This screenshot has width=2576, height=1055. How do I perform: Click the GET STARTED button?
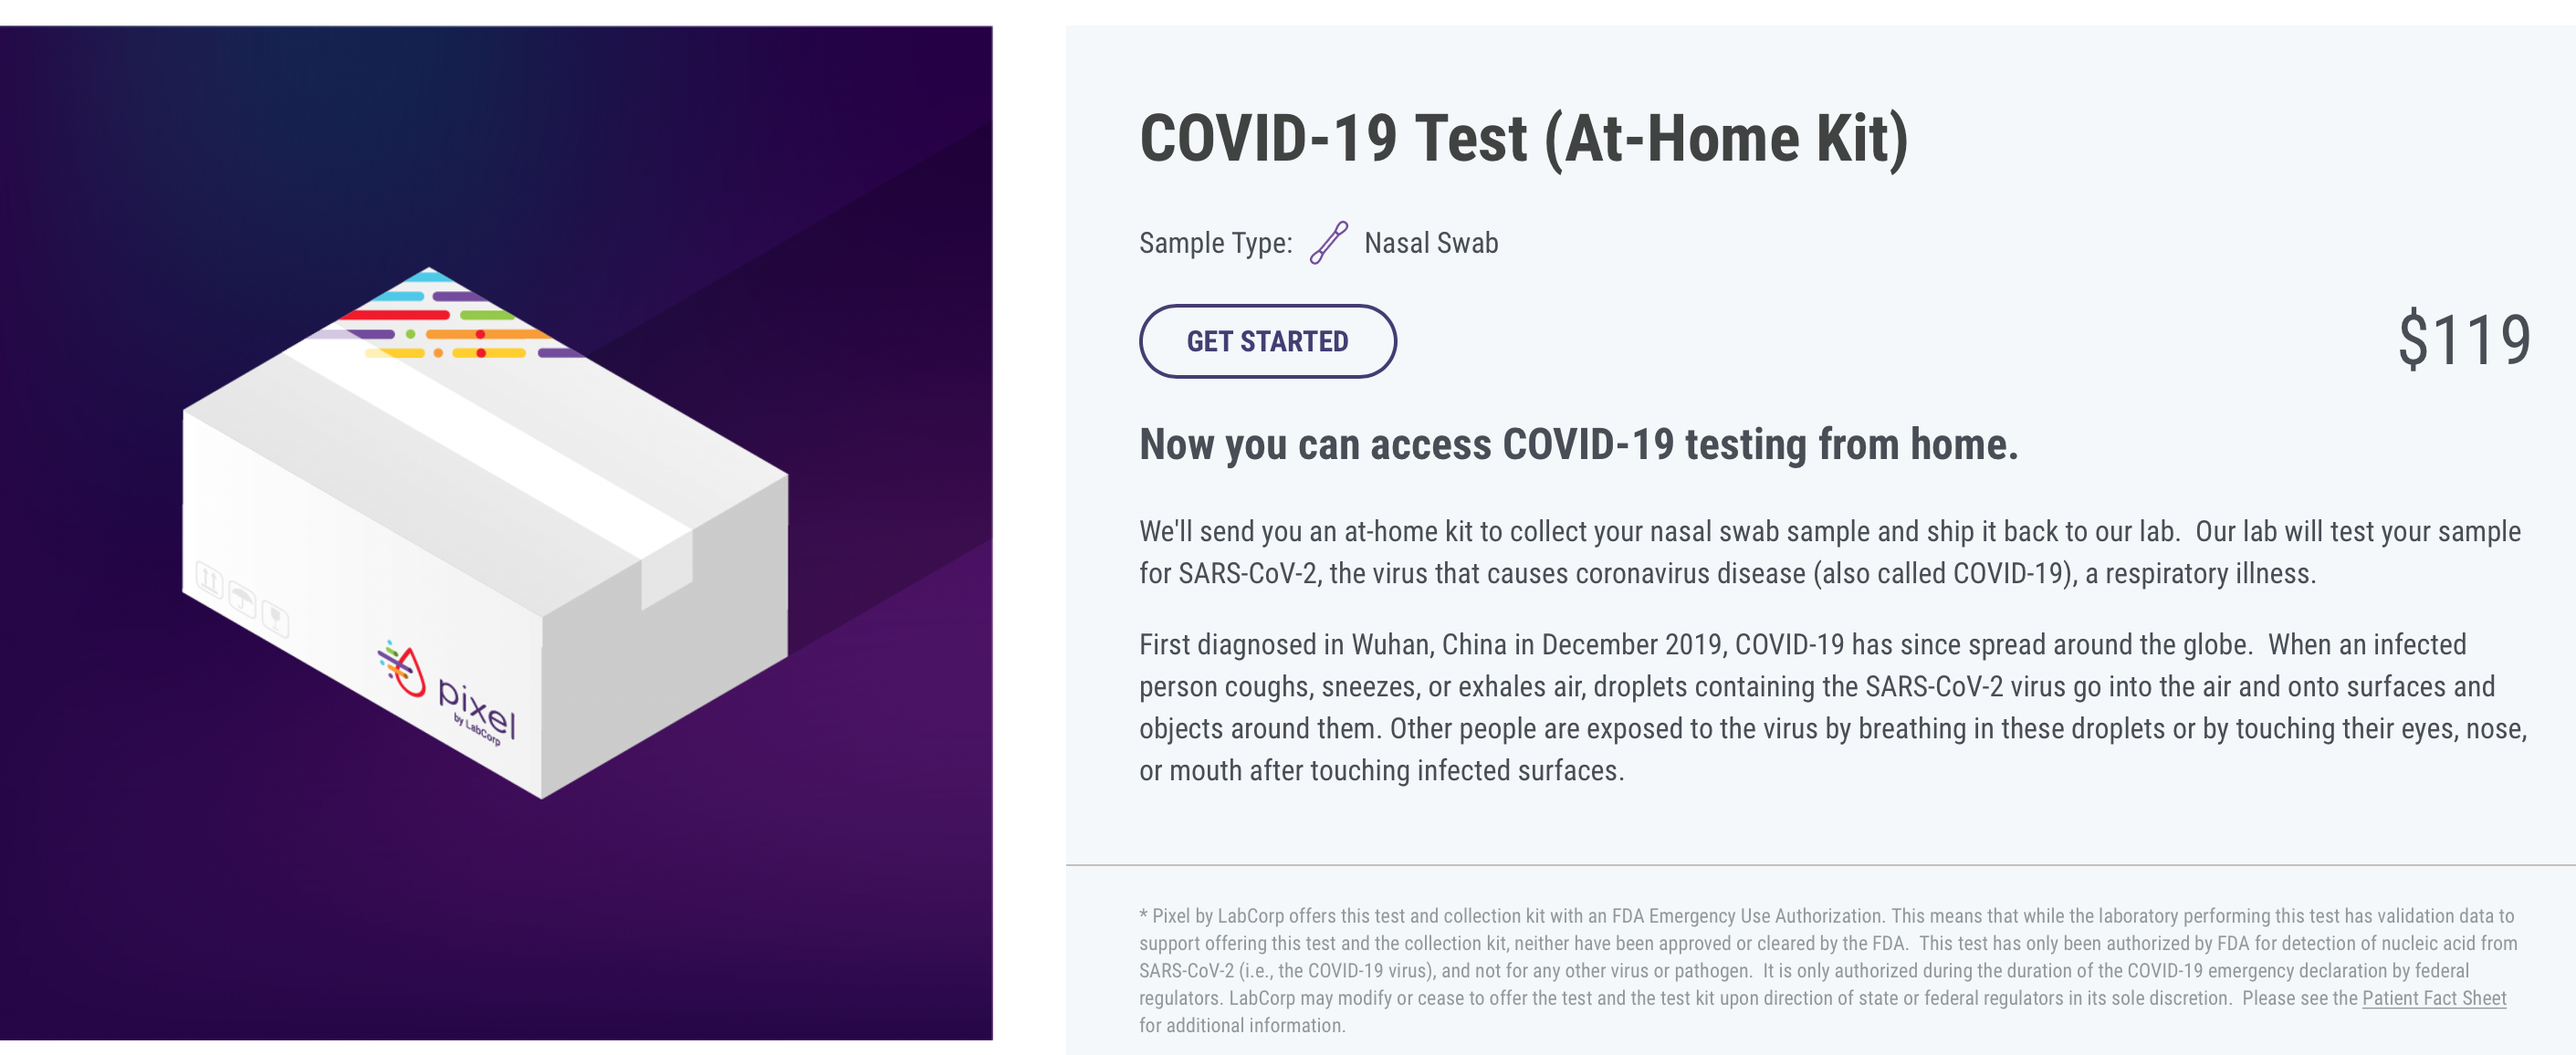tap(1267, 341)
